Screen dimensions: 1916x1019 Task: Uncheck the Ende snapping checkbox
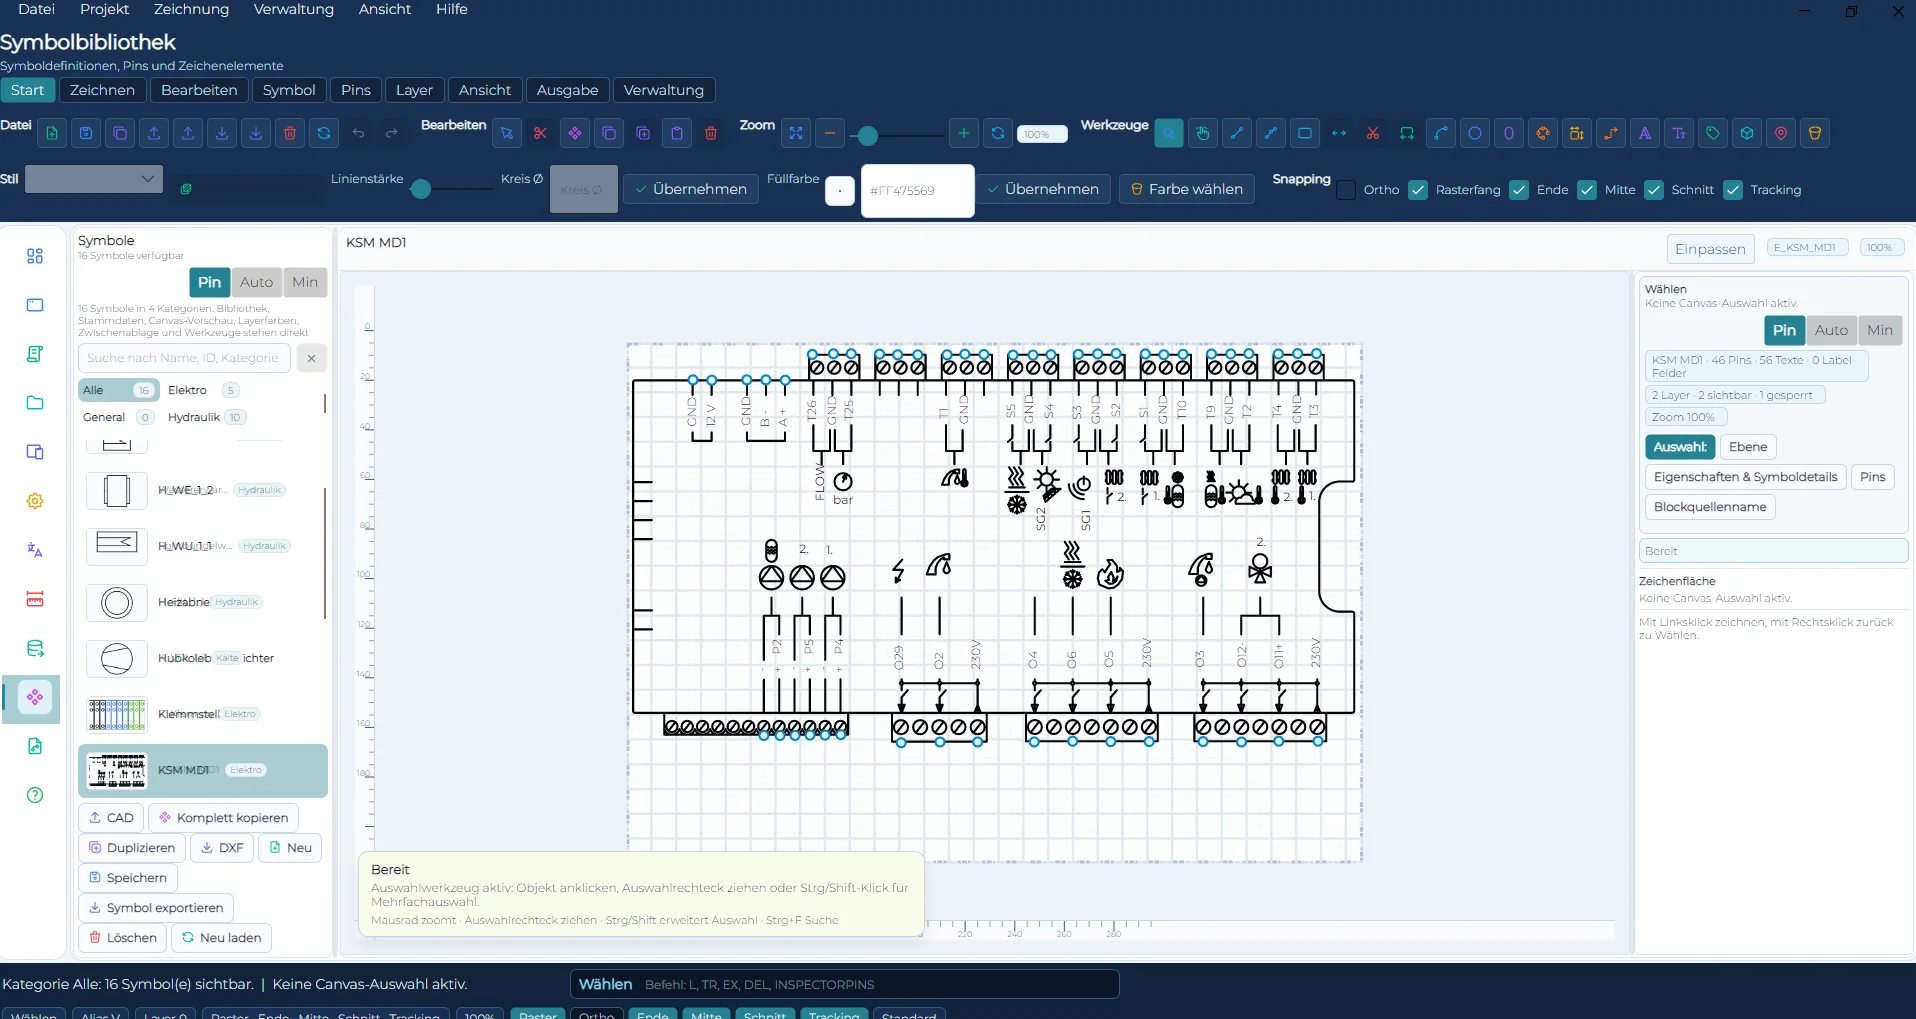[x=1519, y=190]
